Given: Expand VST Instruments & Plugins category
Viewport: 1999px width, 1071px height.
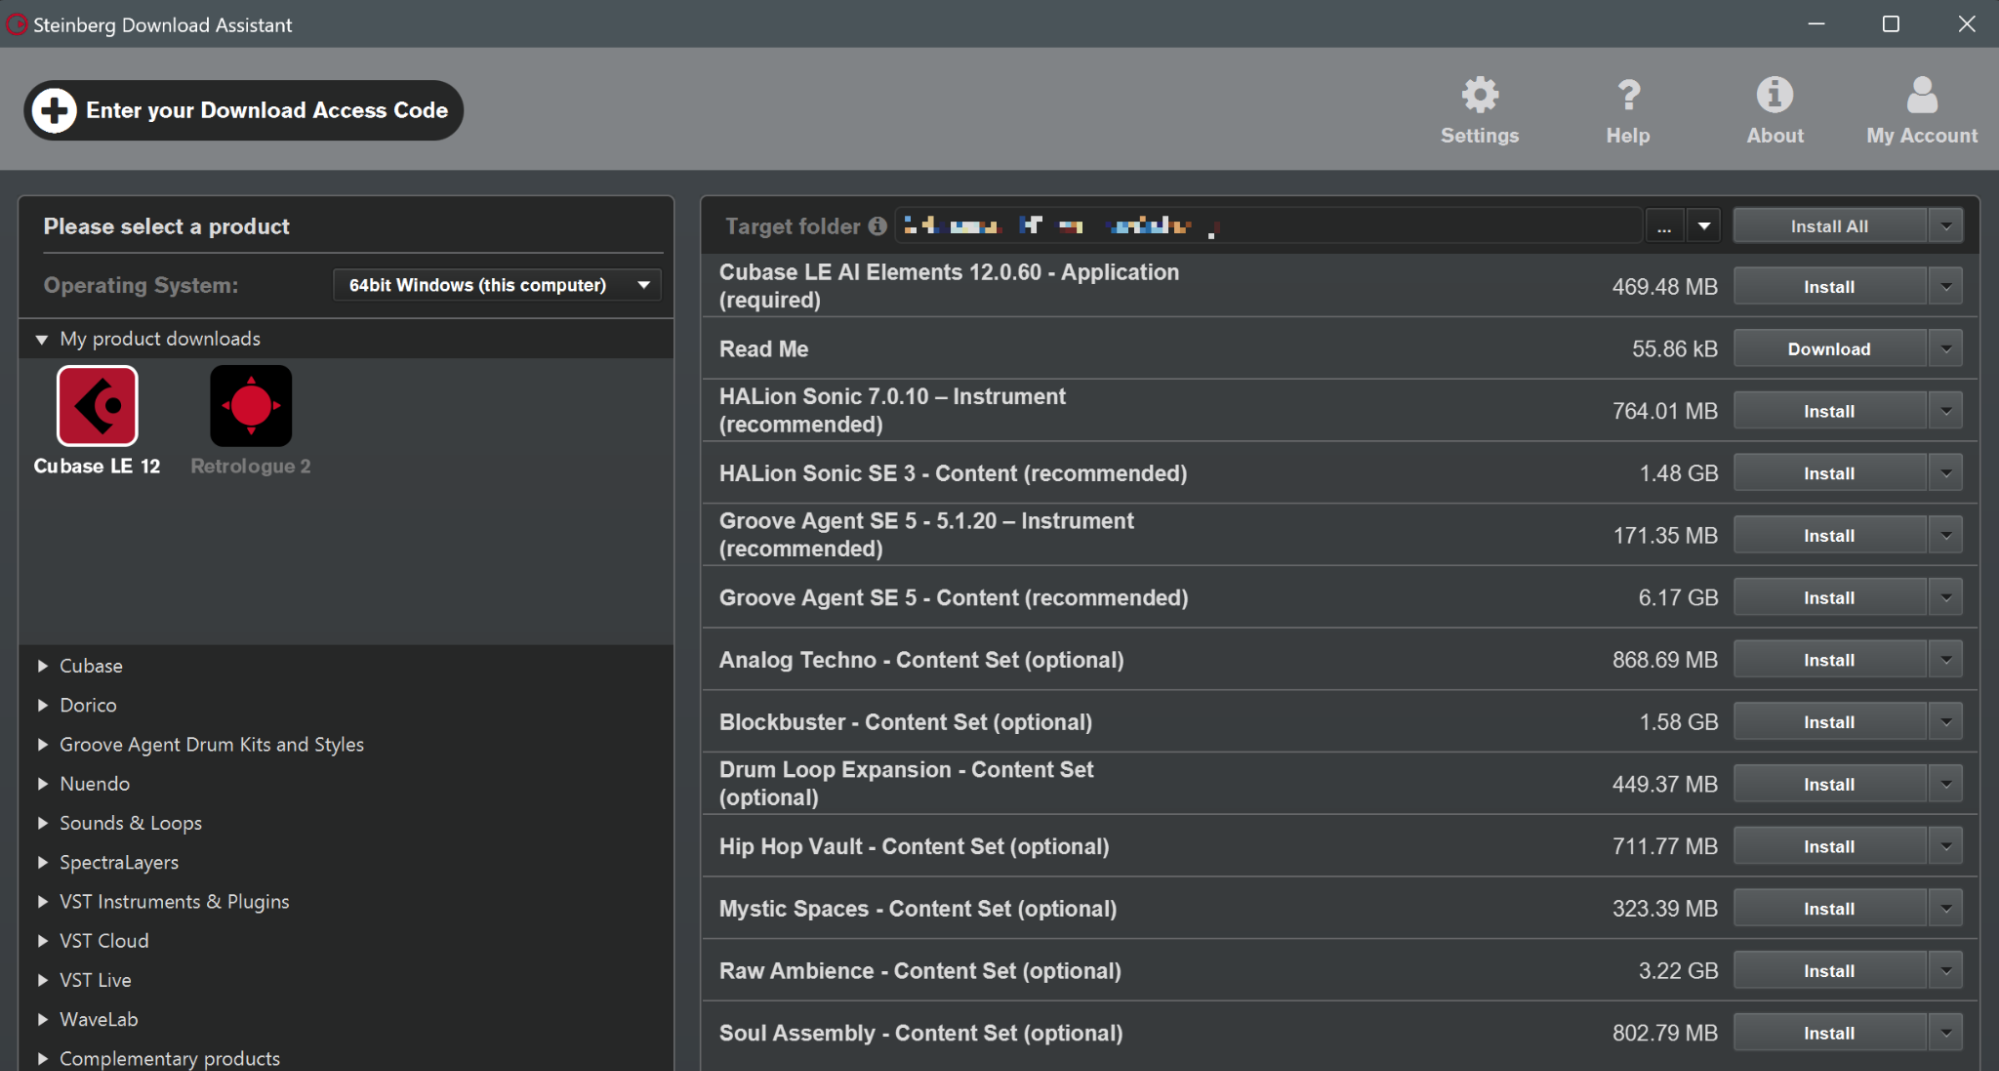Looking at the screenshot, I should click(43, 902).
